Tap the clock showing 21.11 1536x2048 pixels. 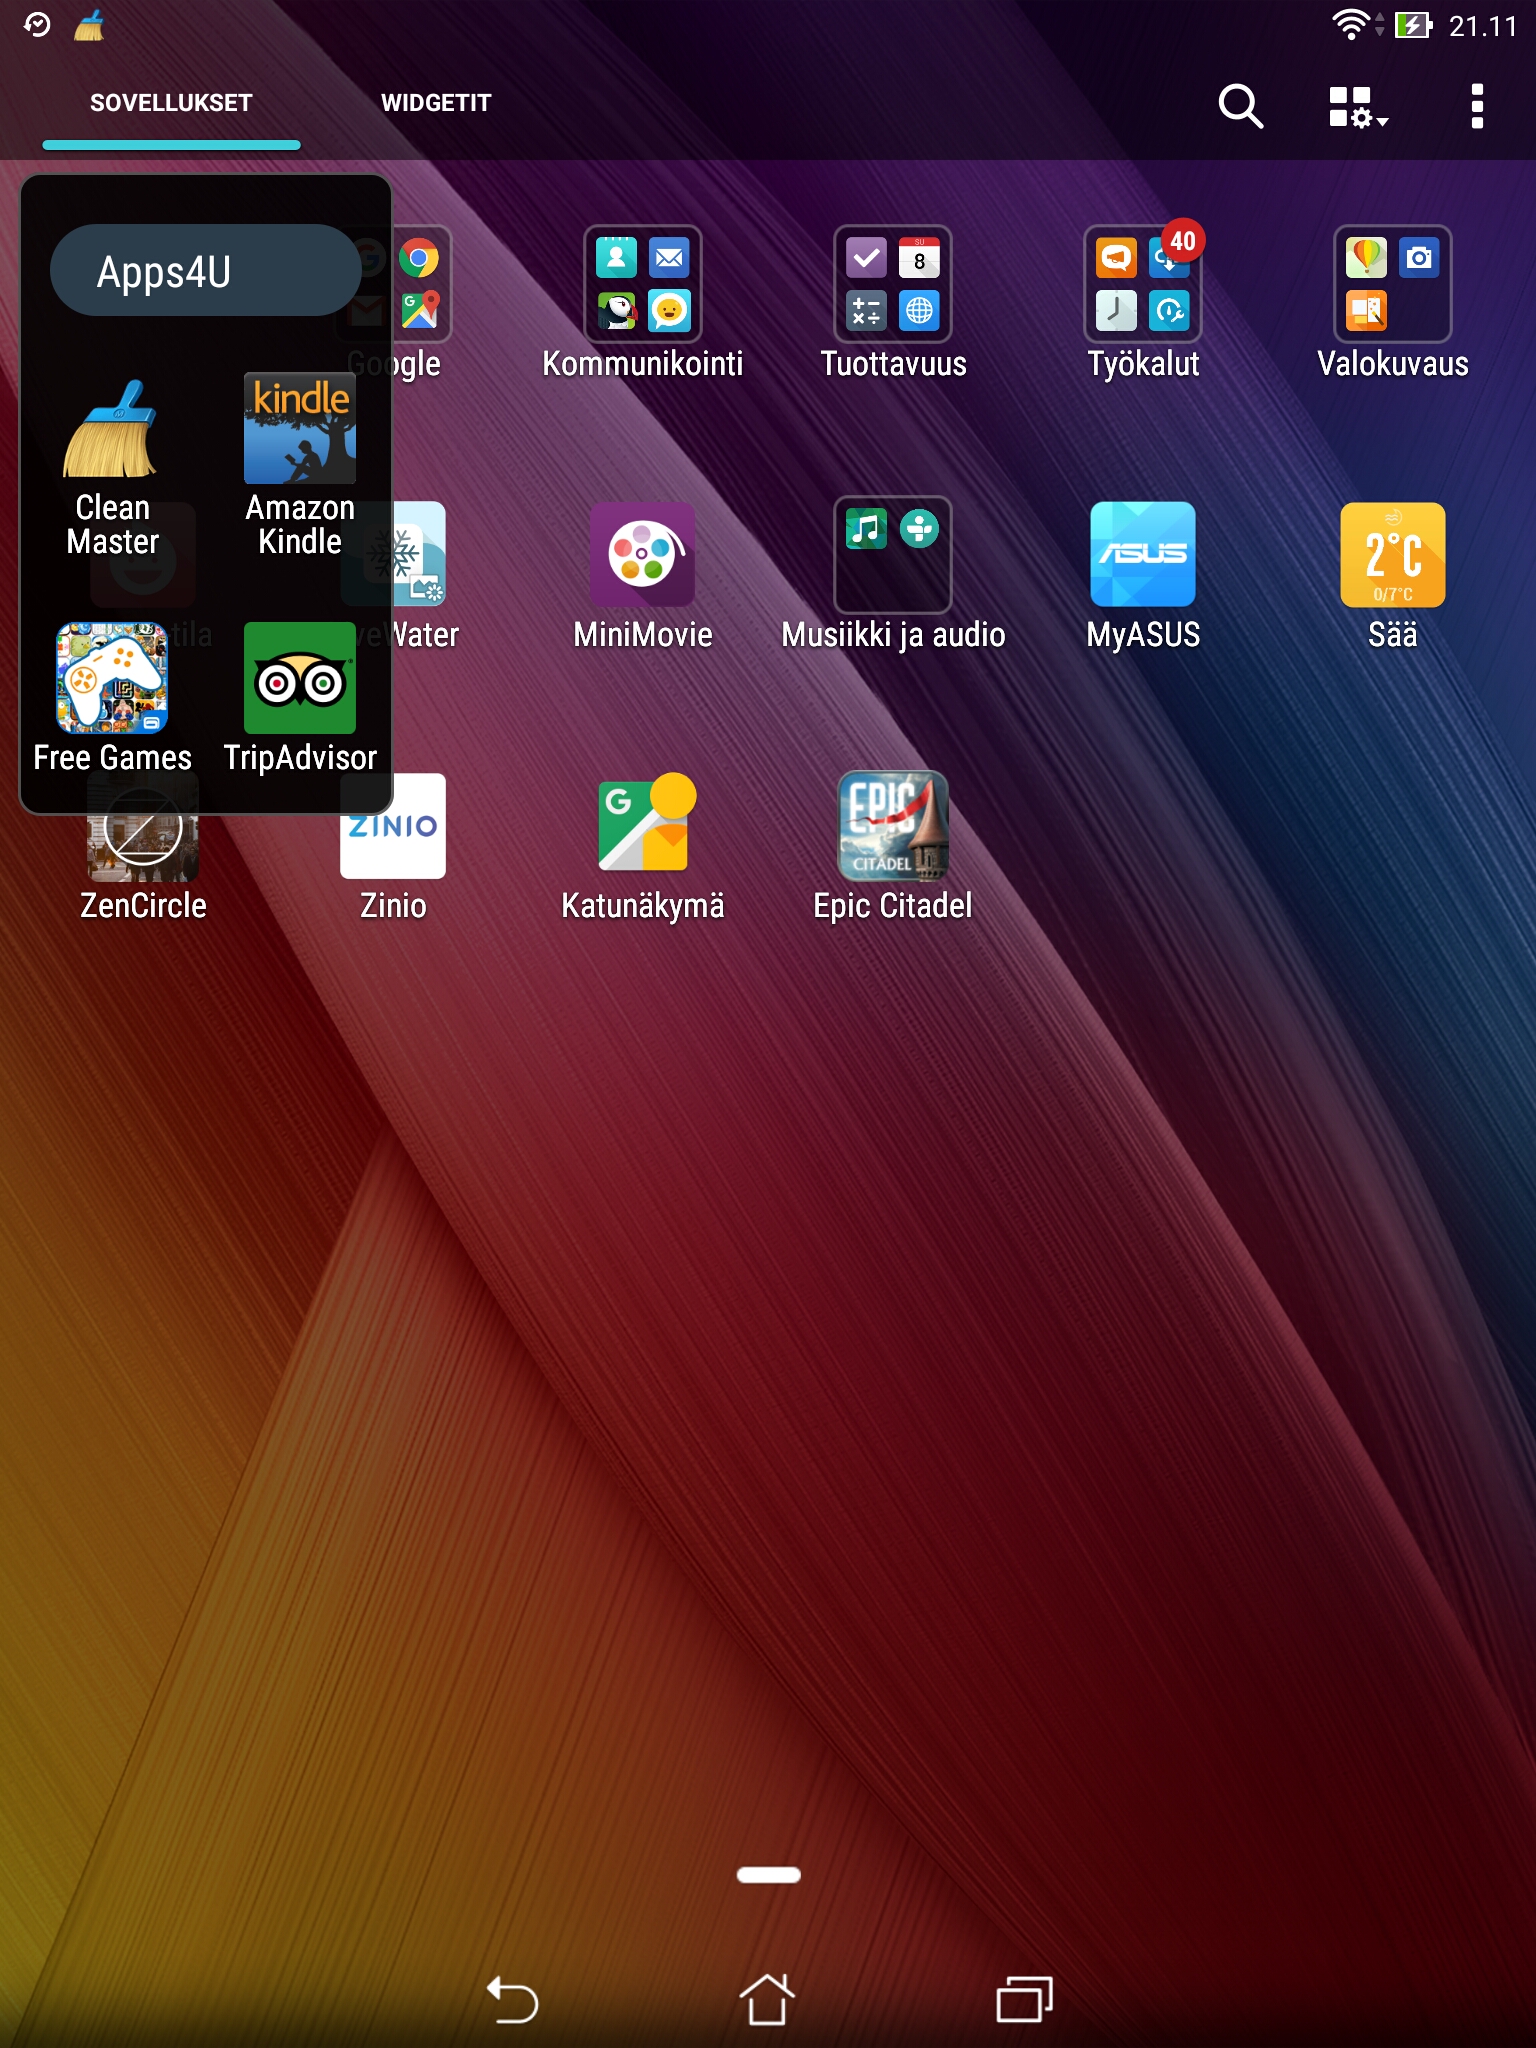(x=1483, y=26)
